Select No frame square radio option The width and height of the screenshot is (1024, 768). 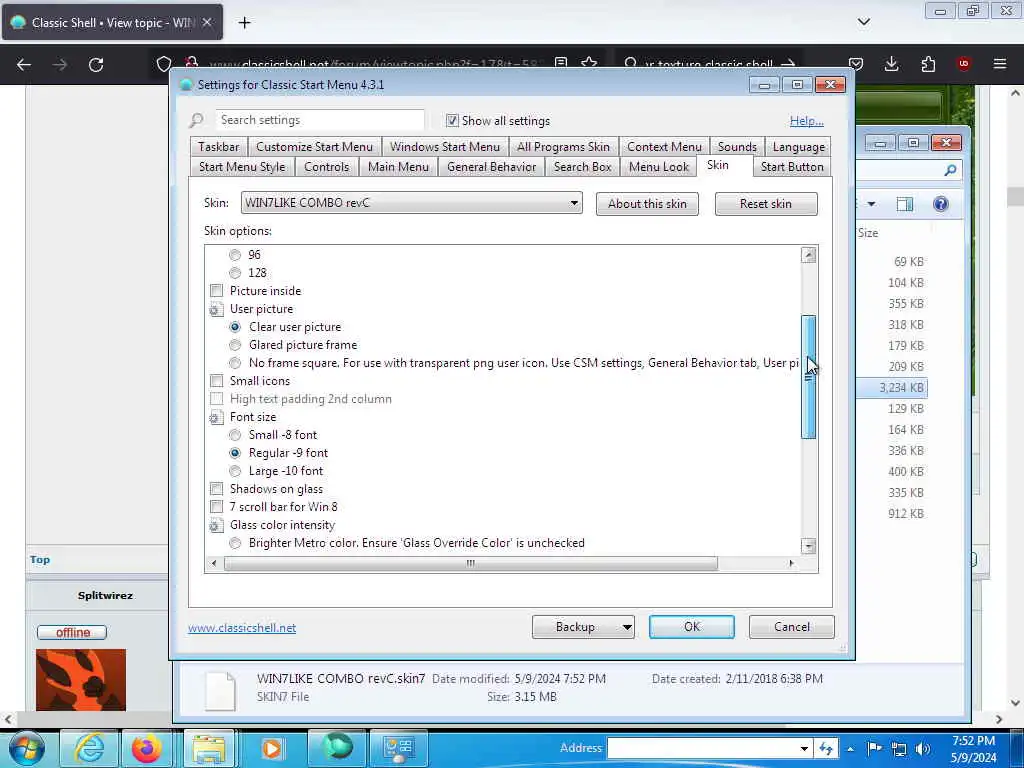coord(235,363)
